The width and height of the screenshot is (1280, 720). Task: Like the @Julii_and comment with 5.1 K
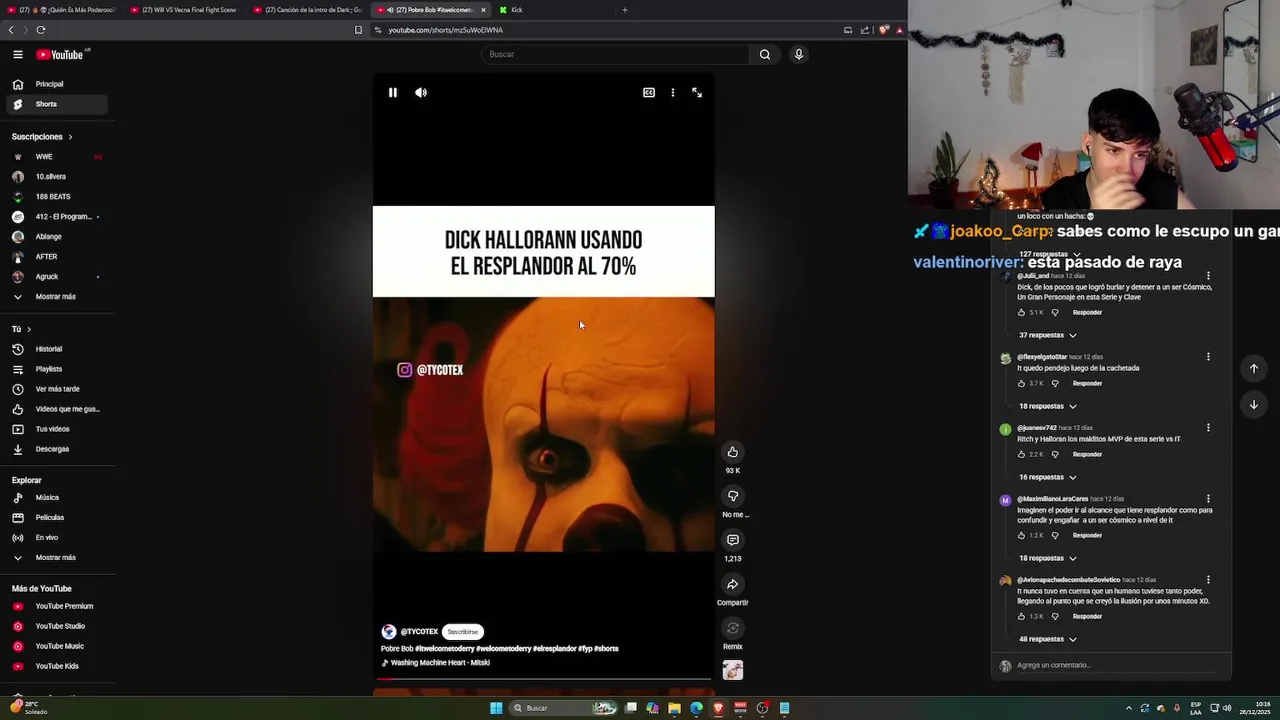pos(1021,313)
